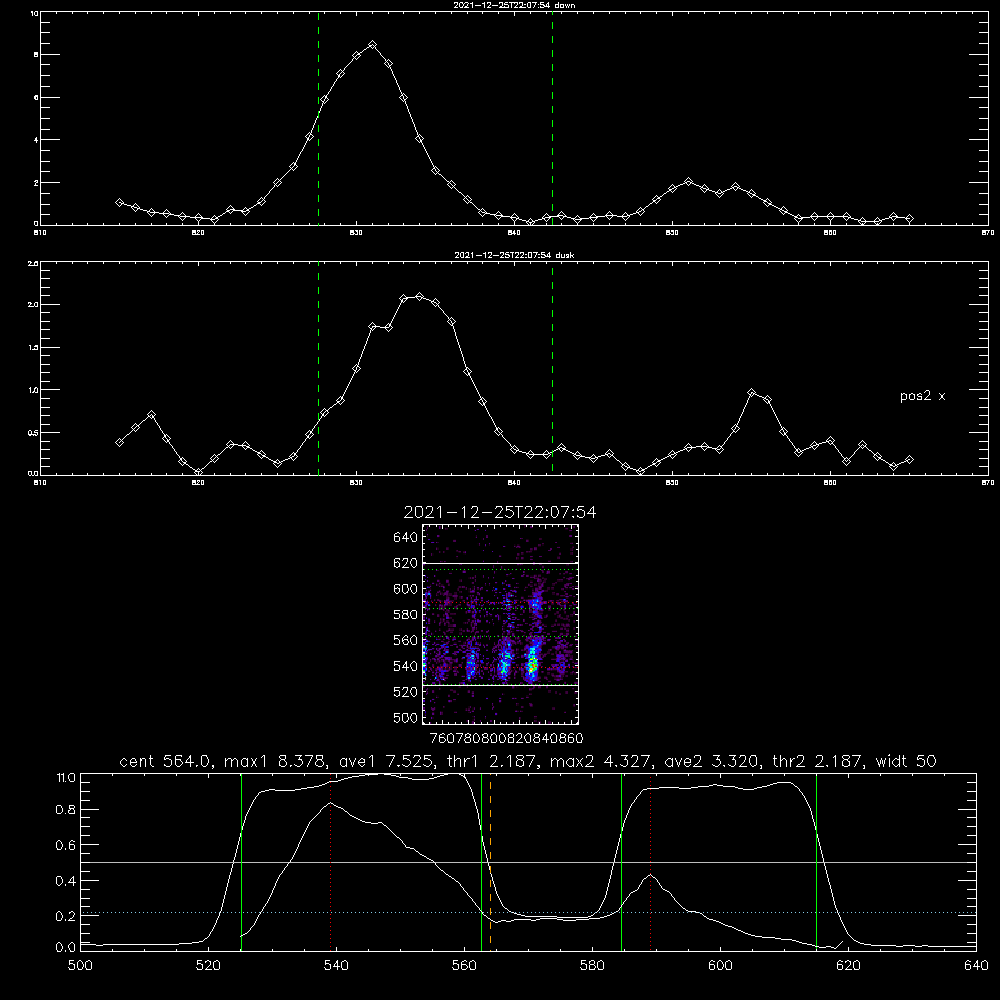Click the dusk plot title '2021-12-25T22:07:54 dusk'
1000x1000 pixels.
[514, 255]
